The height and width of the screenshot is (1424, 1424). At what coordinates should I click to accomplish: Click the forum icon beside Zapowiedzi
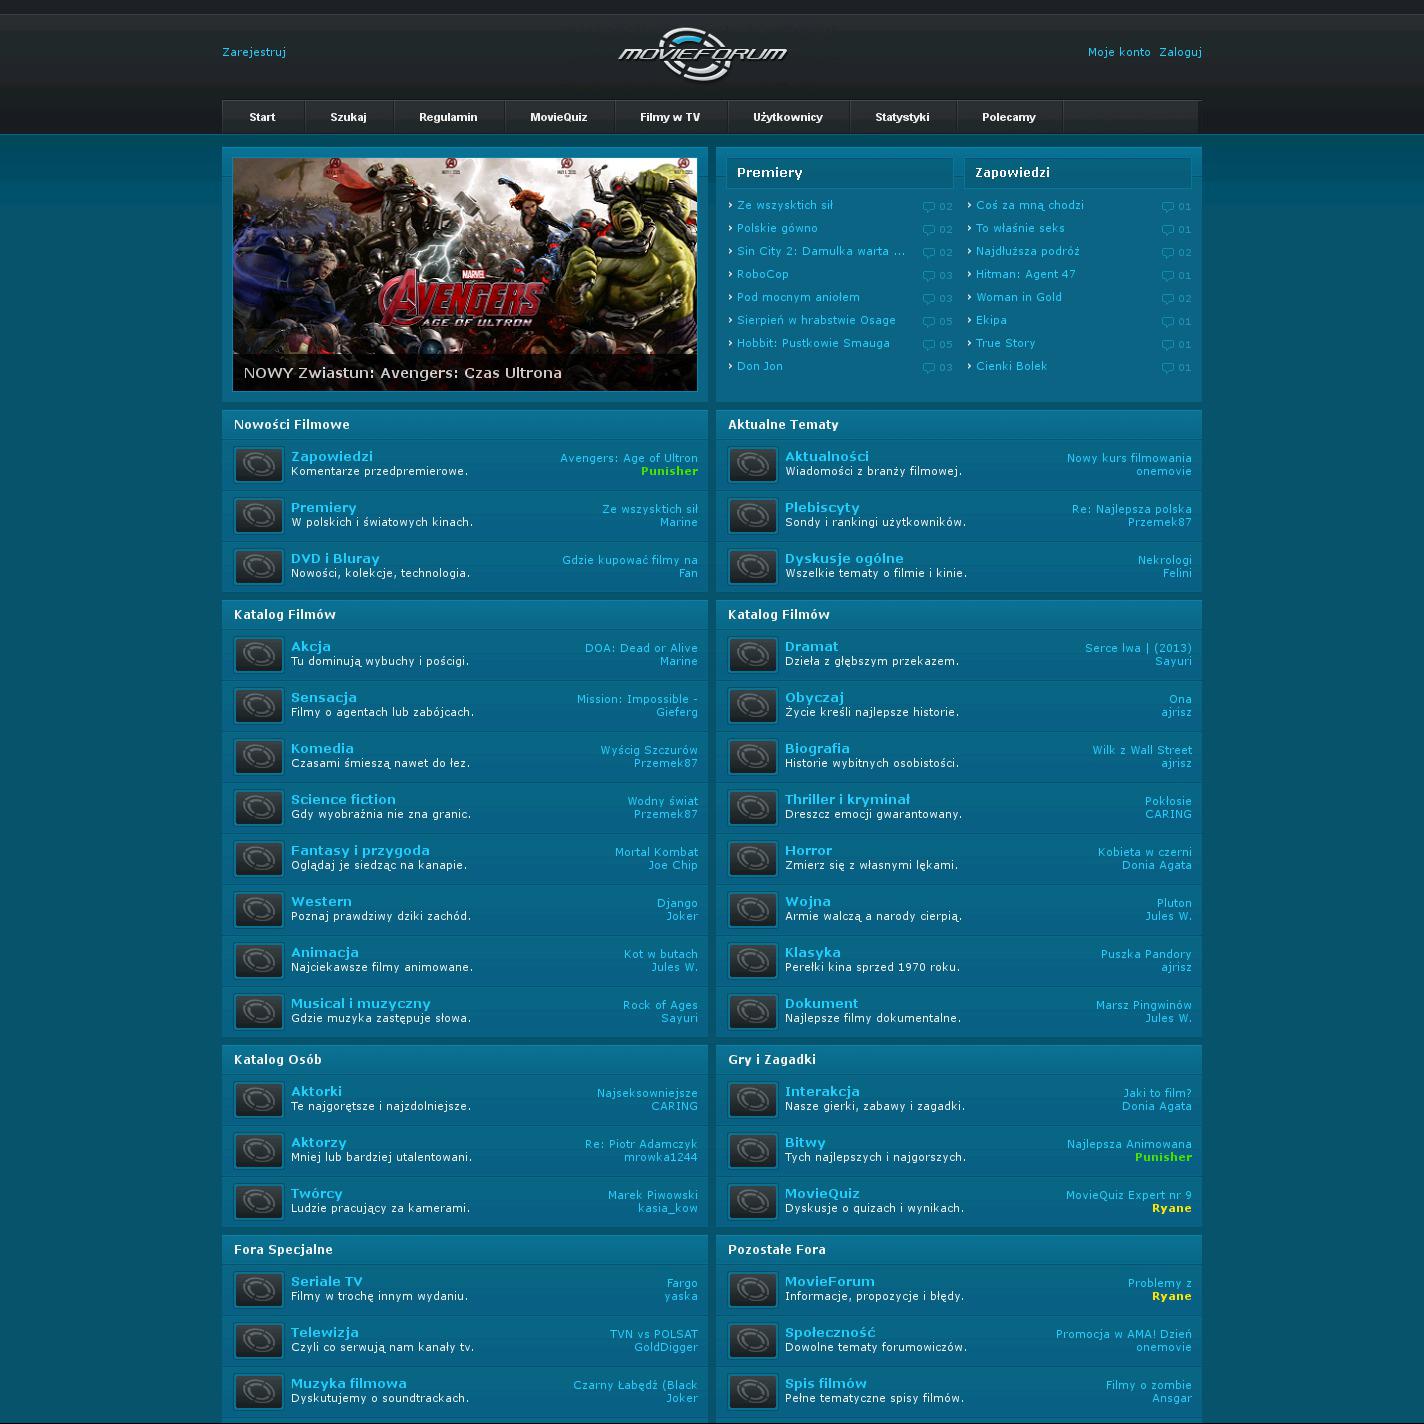pos(258,465)
